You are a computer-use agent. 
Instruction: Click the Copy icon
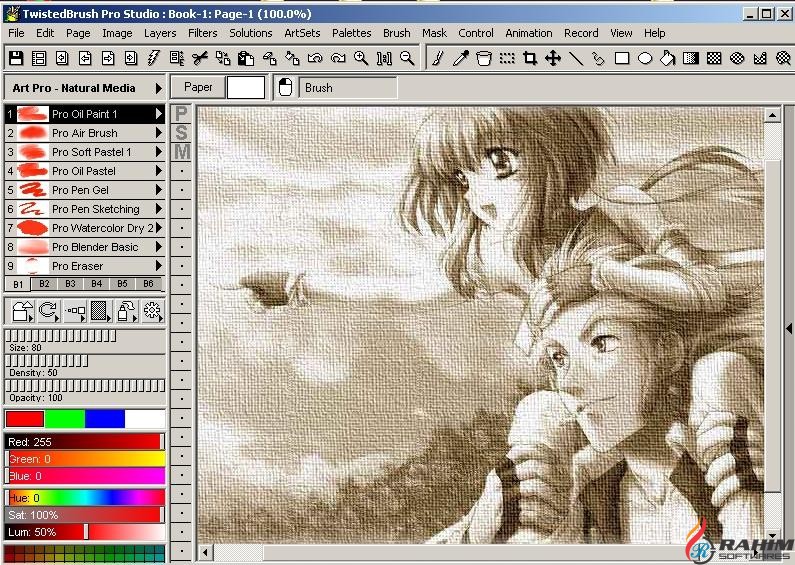pyautogui.click(x=223, y=58)
